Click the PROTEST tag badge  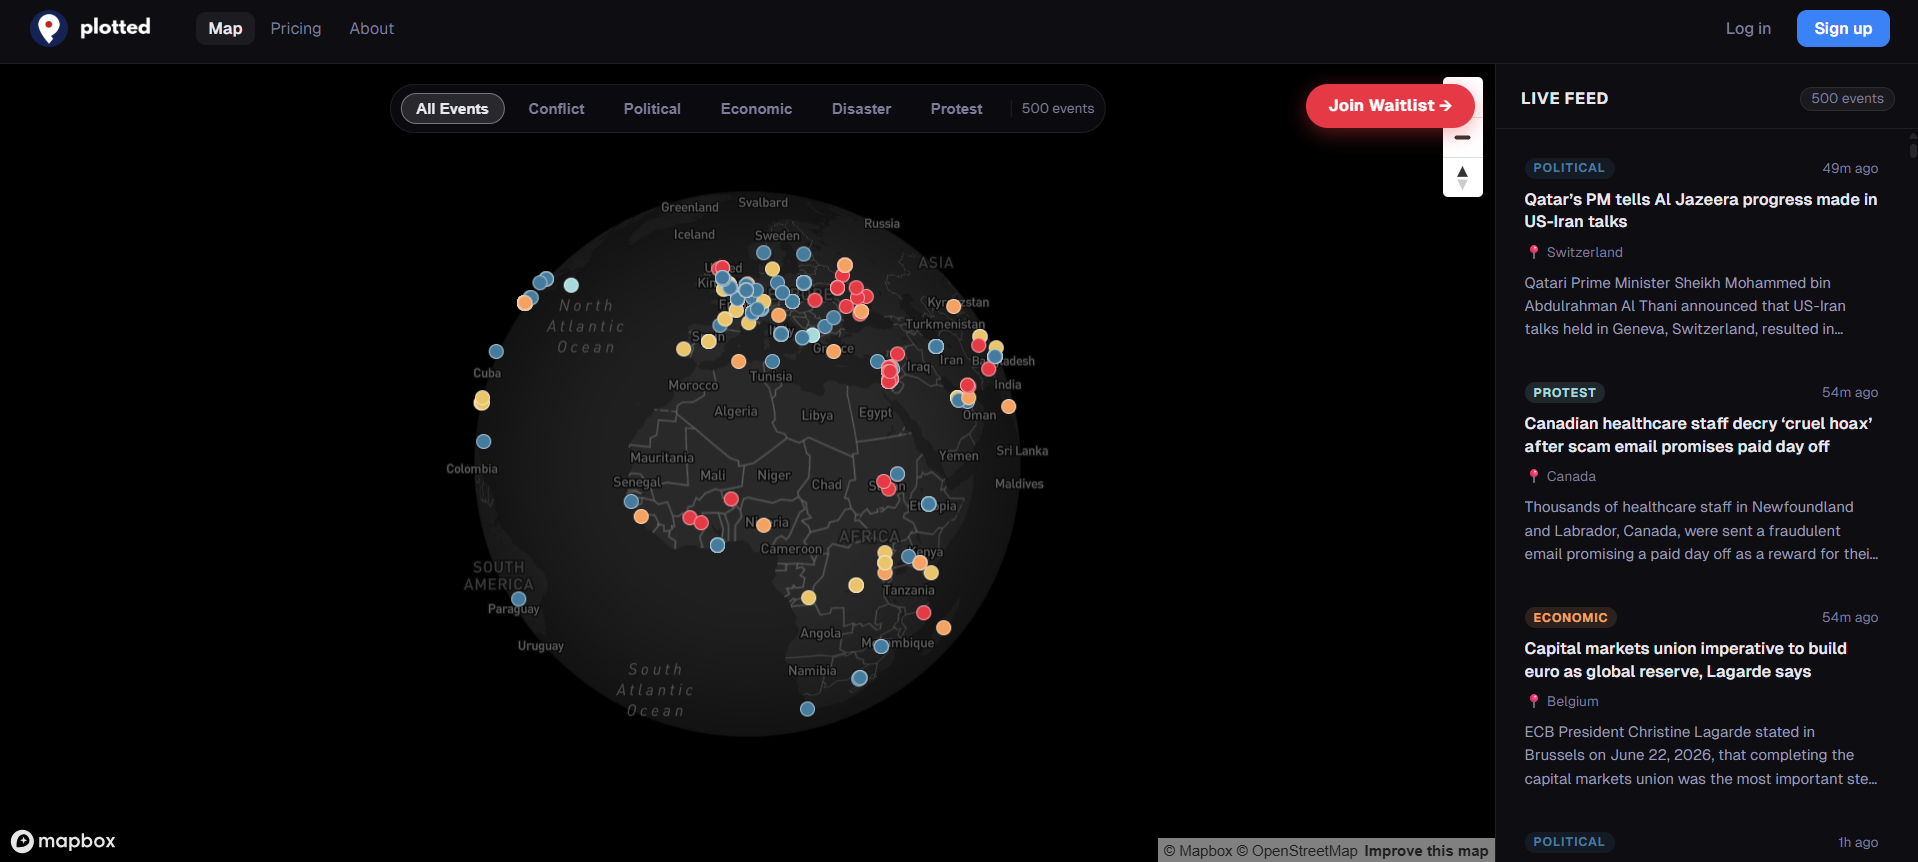[x=1564, y=393]
